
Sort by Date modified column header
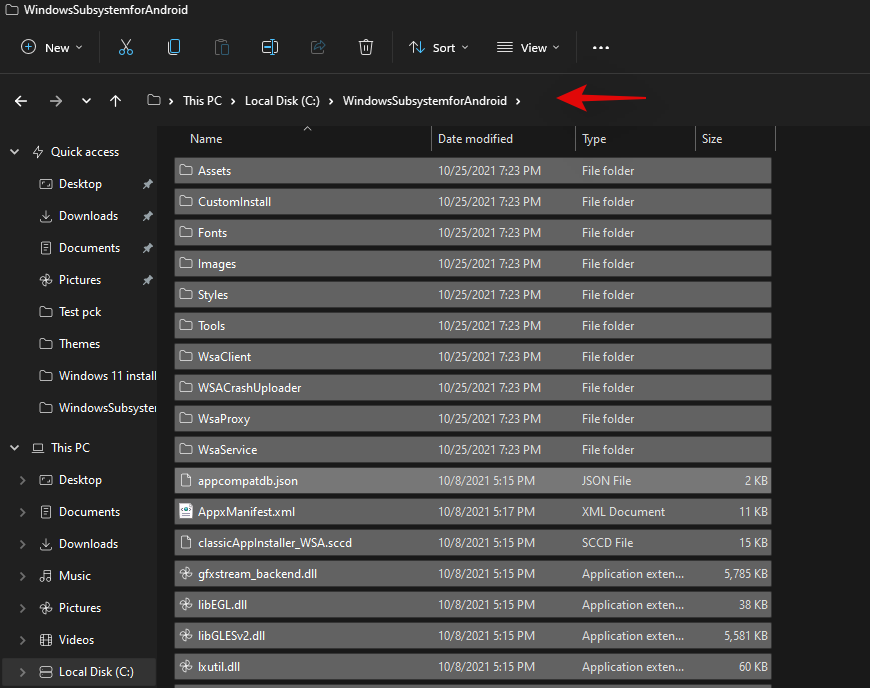click(x=476, y=139)
